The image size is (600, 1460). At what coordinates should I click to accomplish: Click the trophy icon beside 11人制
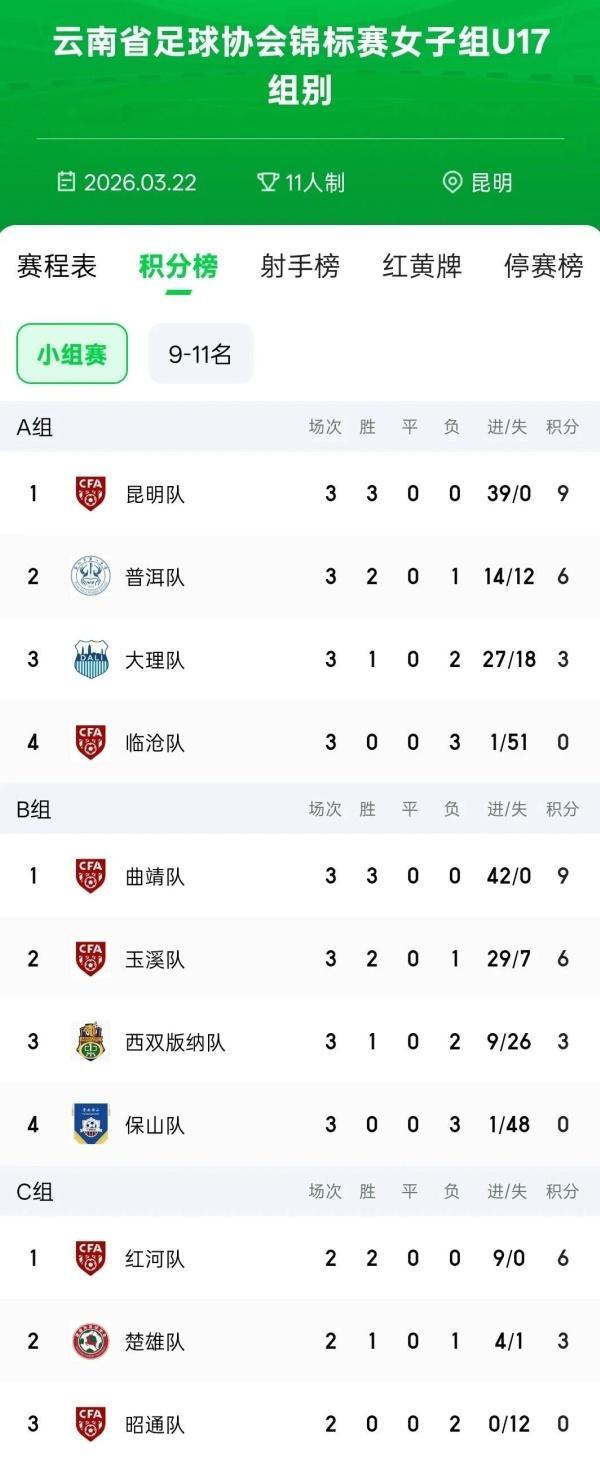point(267,182)
